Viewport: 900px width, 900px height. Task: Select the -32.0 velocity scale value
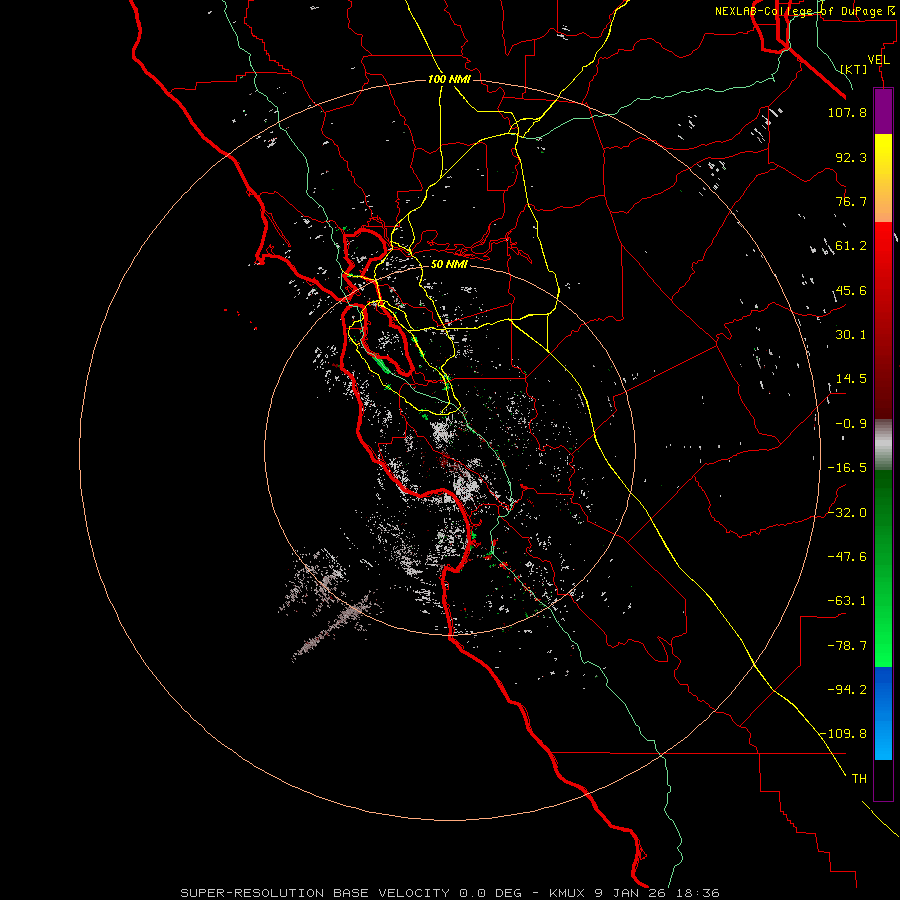click(x=847, y=513)
